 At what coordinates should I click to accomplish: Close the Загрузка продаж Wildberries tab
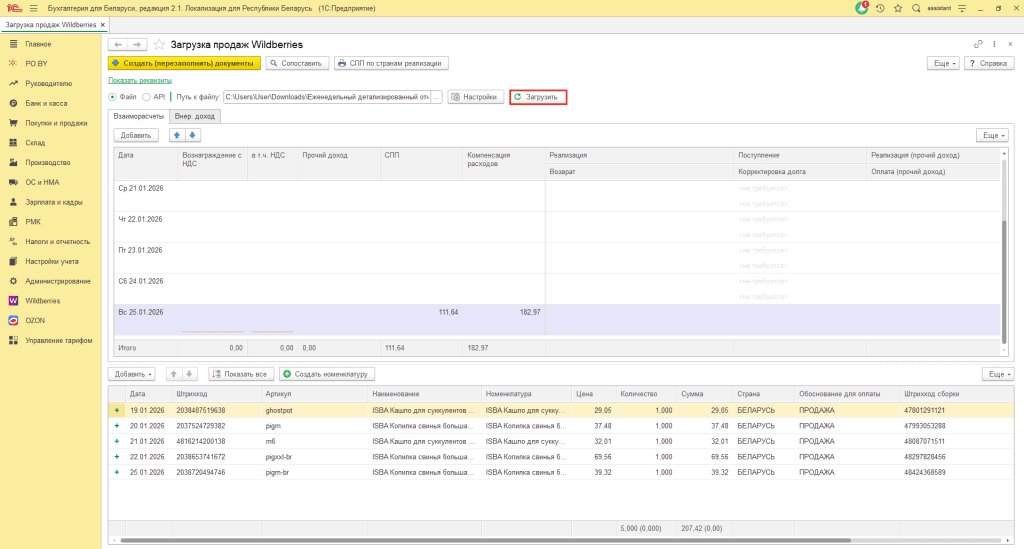click(103, 25)
